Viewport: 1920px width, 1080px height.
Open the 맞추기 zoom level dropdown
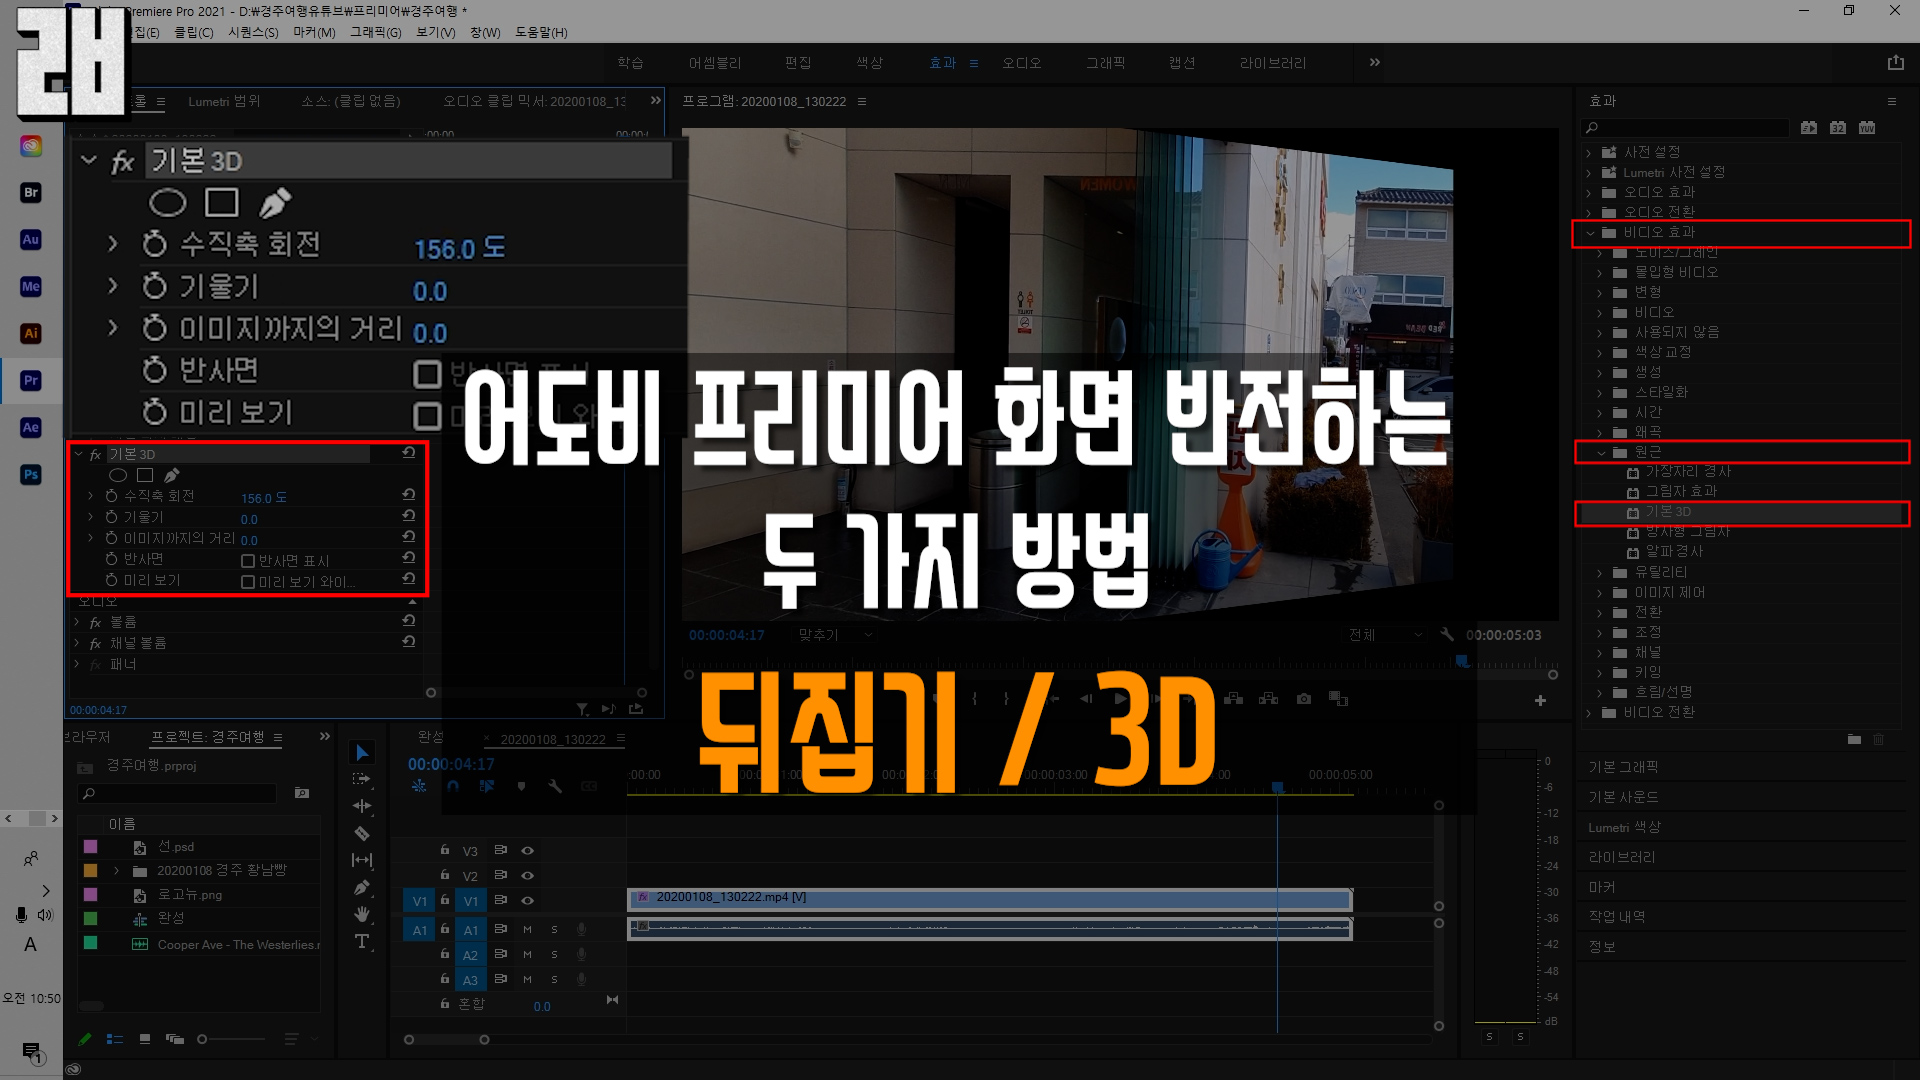[835, 635]
